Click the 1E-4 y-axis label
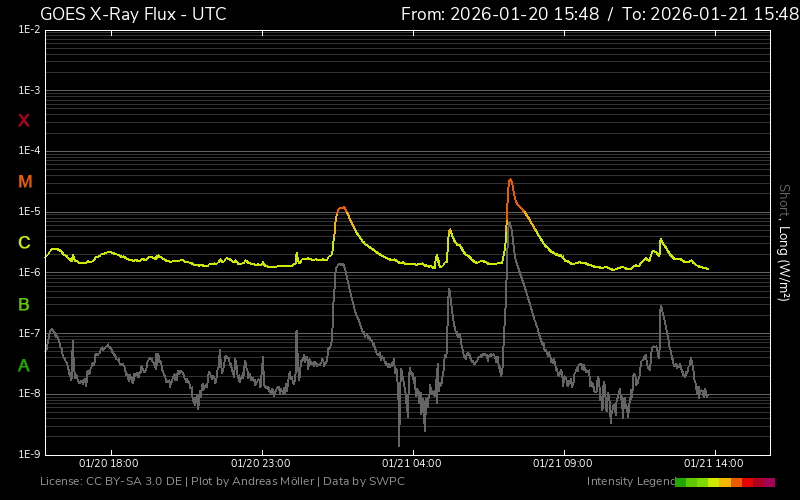800x500 pixels. [29, 151]
